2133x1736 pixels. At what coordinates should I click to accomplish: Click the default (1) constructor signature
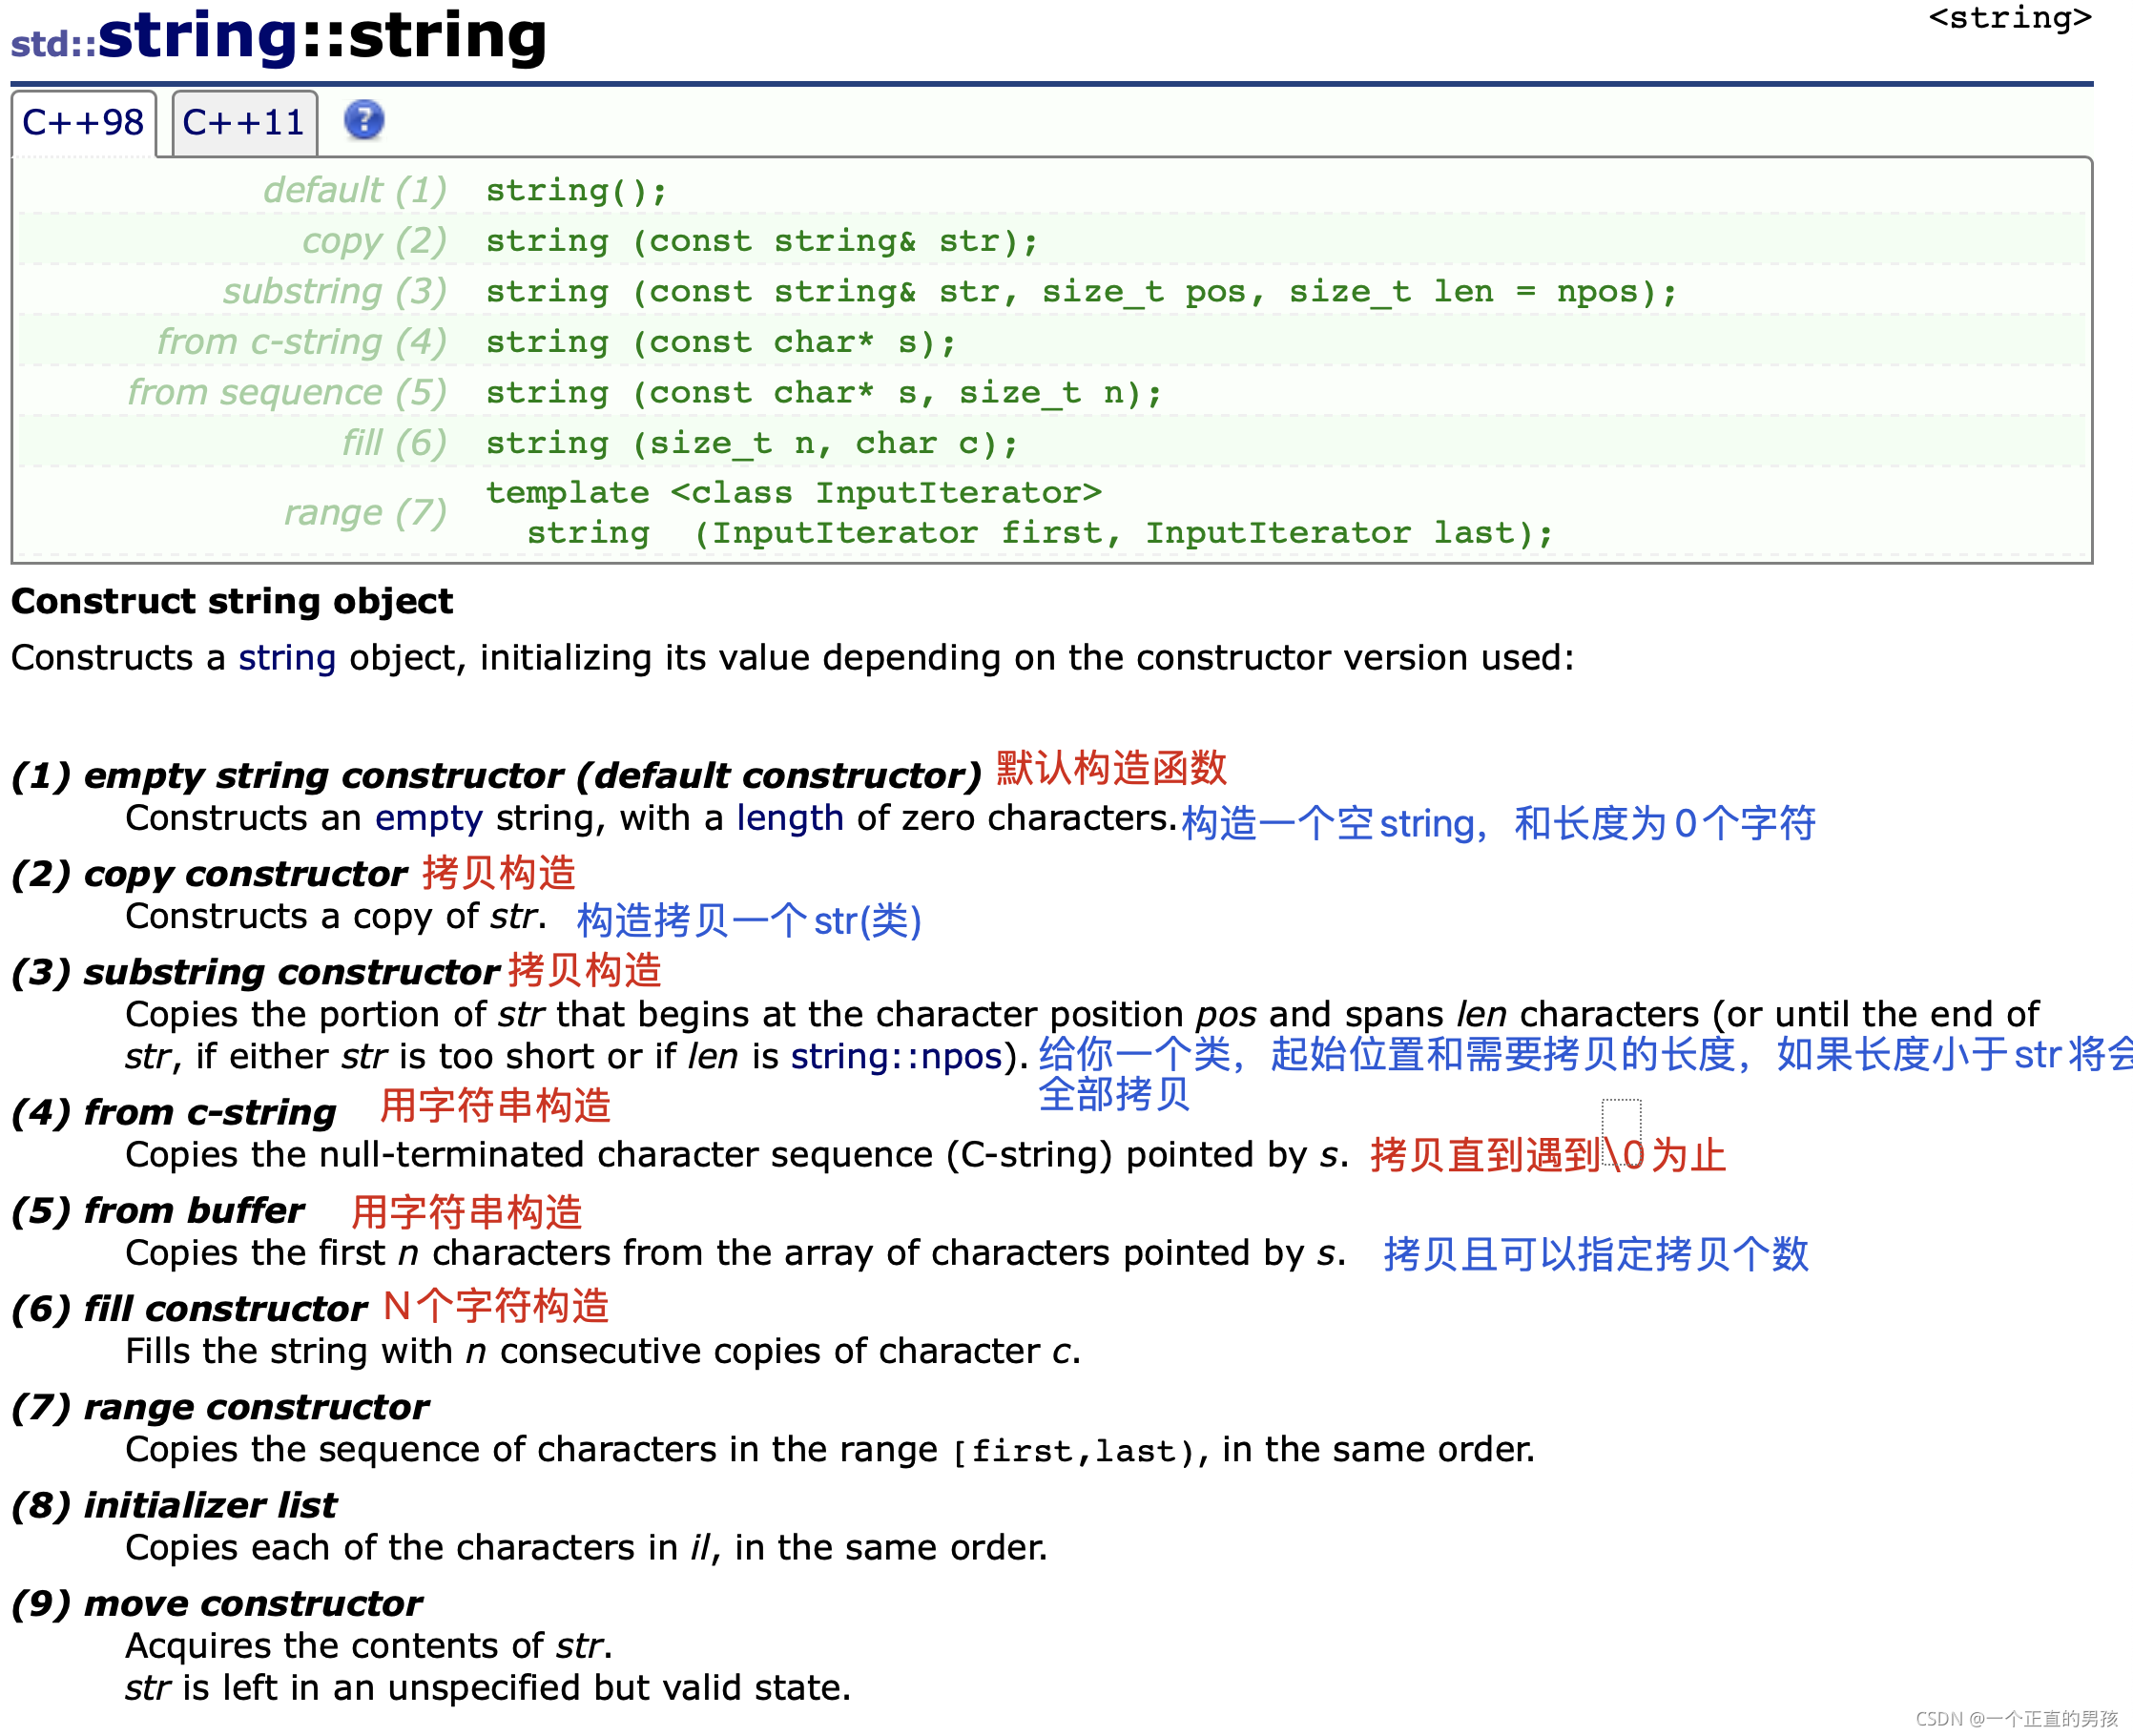(x=576, y=190)
